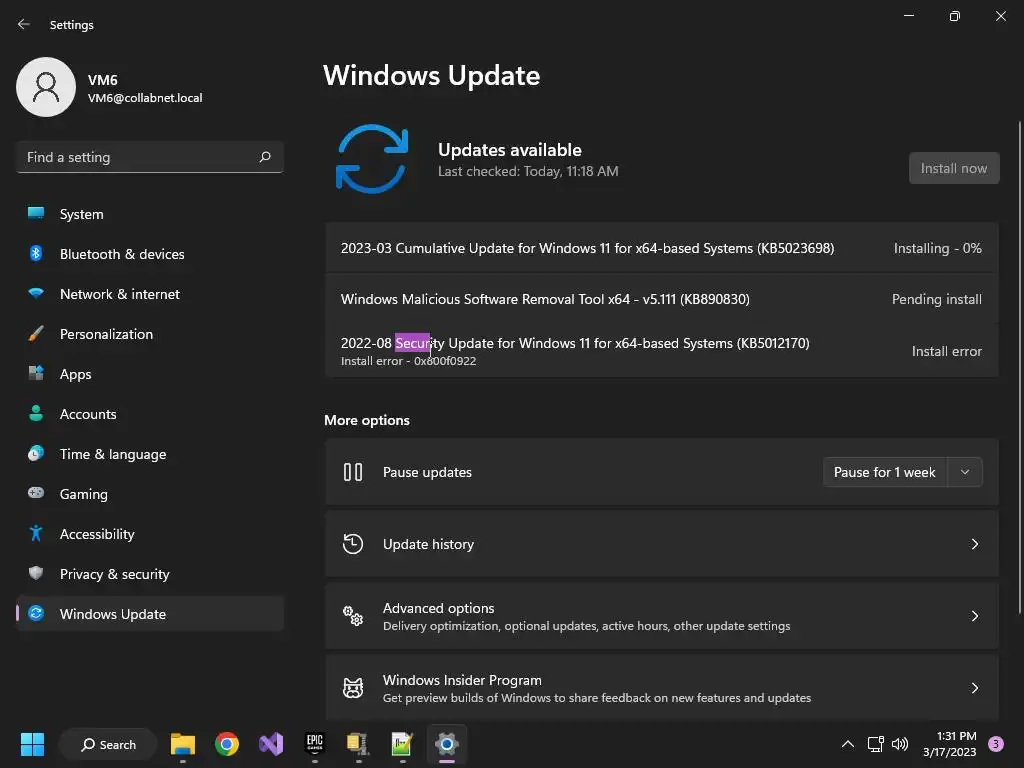
Task: Open the notification badge showing 3
Action: point(996,743)
